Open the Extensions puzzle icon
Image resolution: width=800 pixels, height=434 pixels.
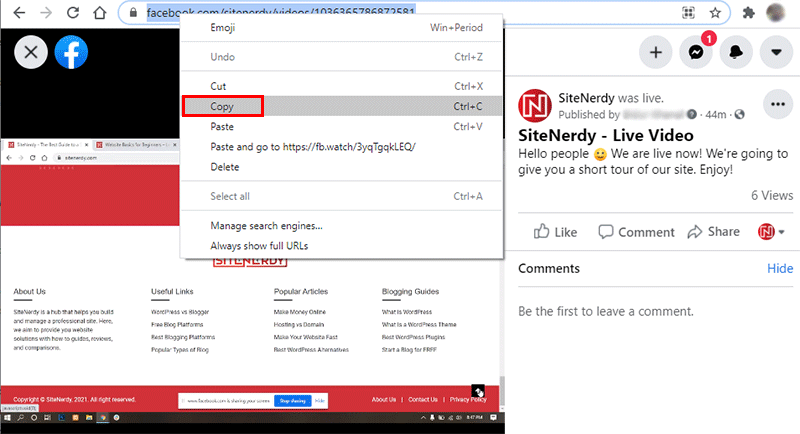(748, 13)
